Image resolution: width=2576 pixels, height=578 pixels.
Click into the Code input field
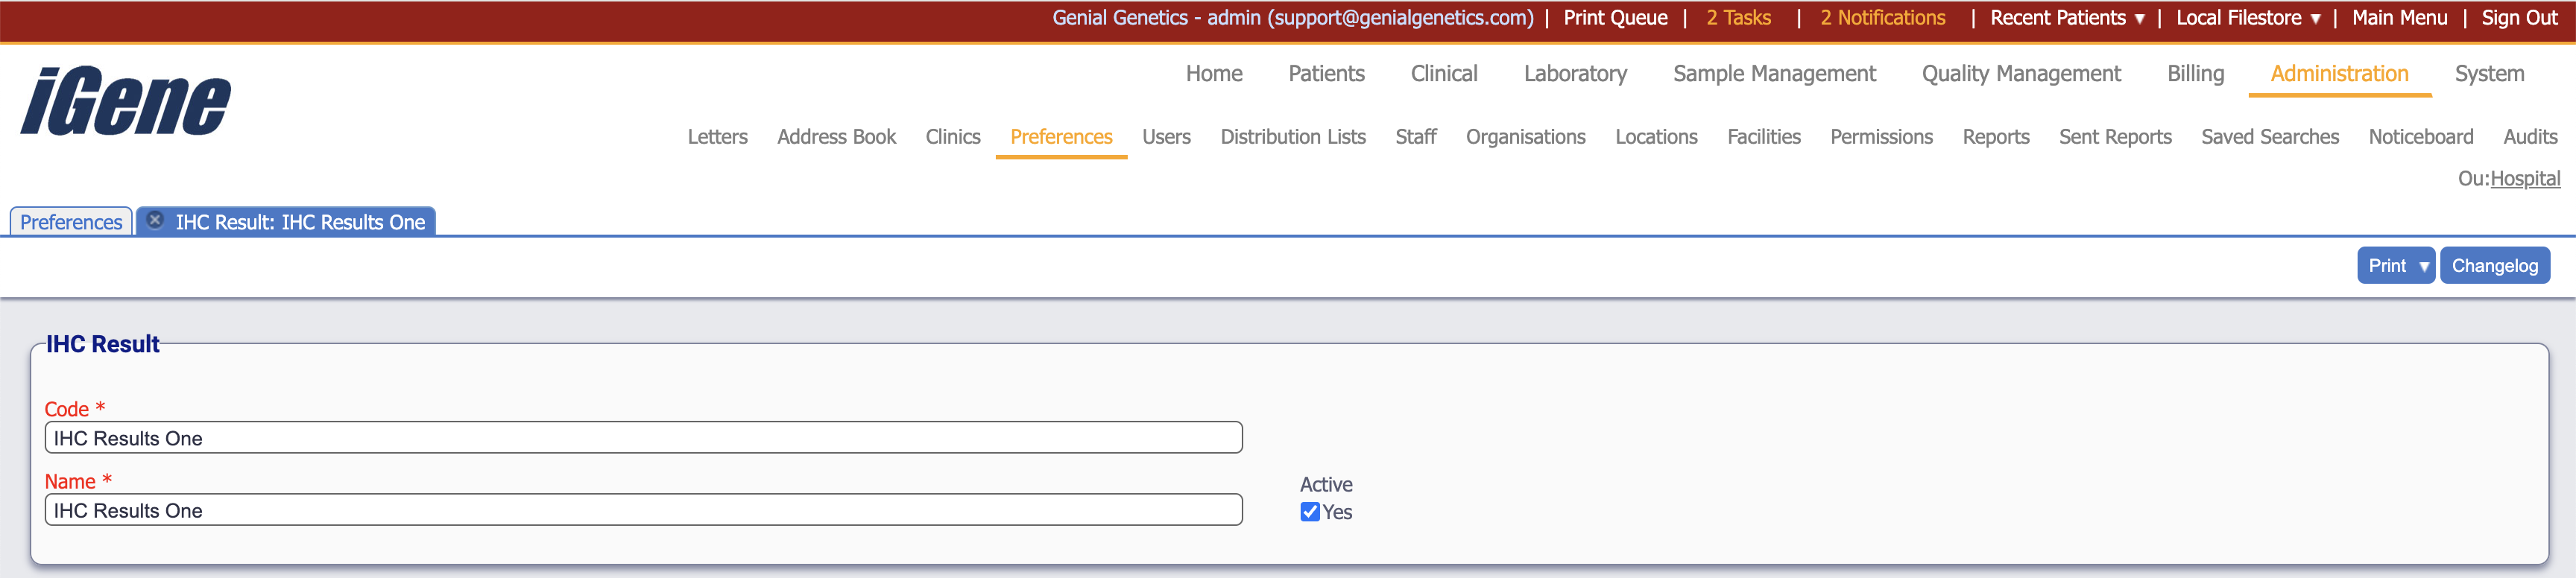(x=643, y=438)
